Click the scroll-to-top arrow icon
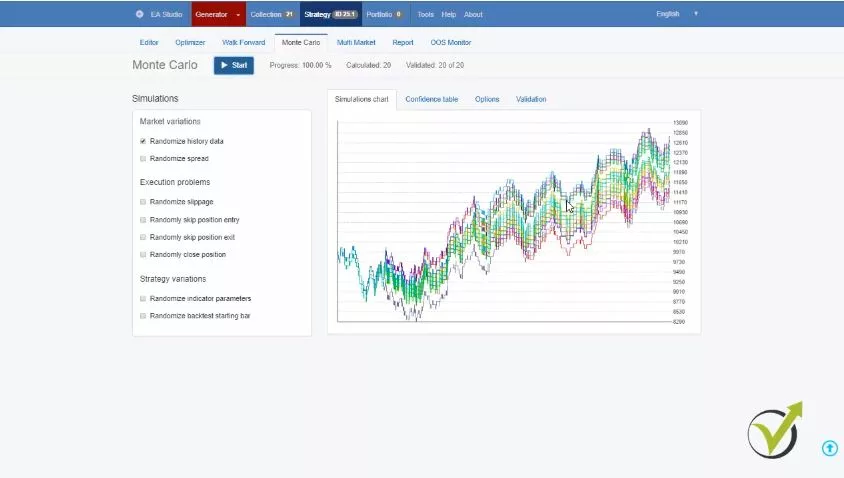Viewport: 844px width, 478px height. tap(829, 448)
